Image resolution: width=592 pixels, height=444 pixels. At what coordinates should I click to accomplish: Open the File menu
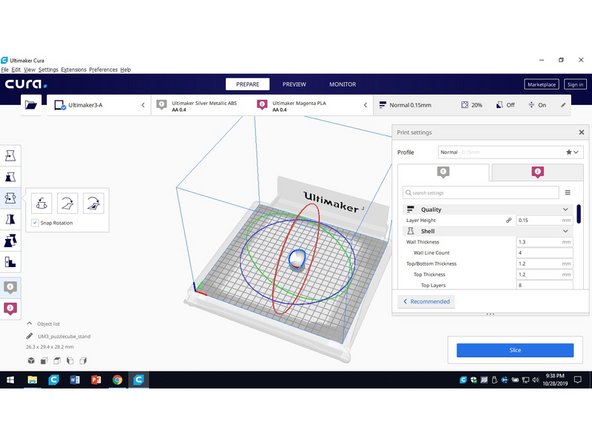[x=5, y=70]
